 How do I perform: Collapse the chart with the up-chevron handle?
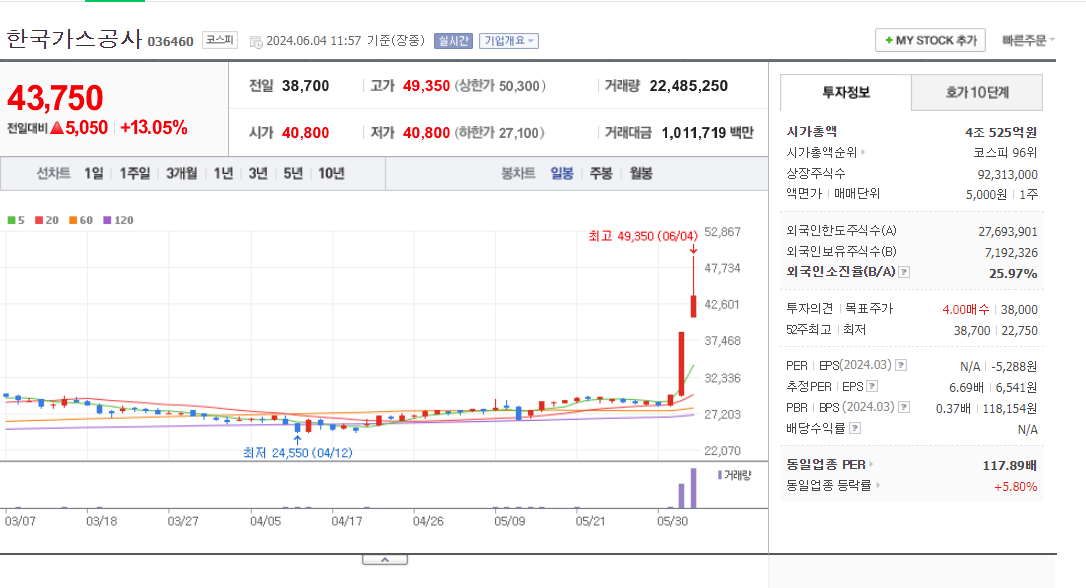[x=384, y=560]
